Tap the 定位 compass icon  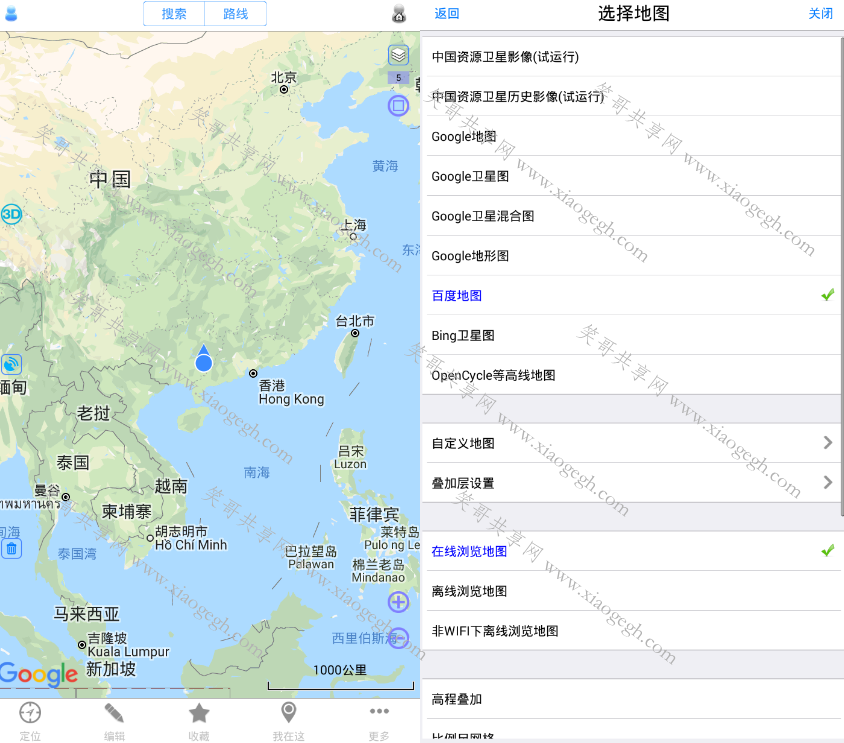30,713
